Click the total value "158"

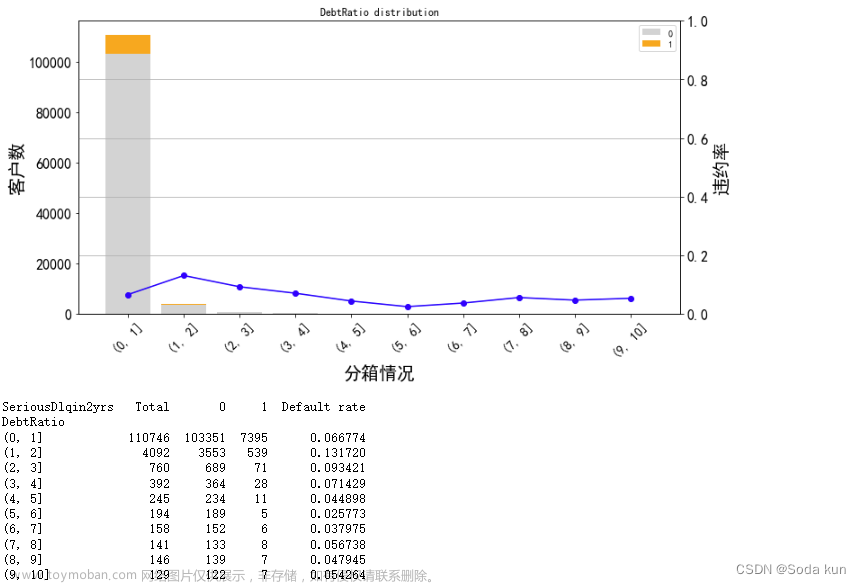[x=159, y=529]
